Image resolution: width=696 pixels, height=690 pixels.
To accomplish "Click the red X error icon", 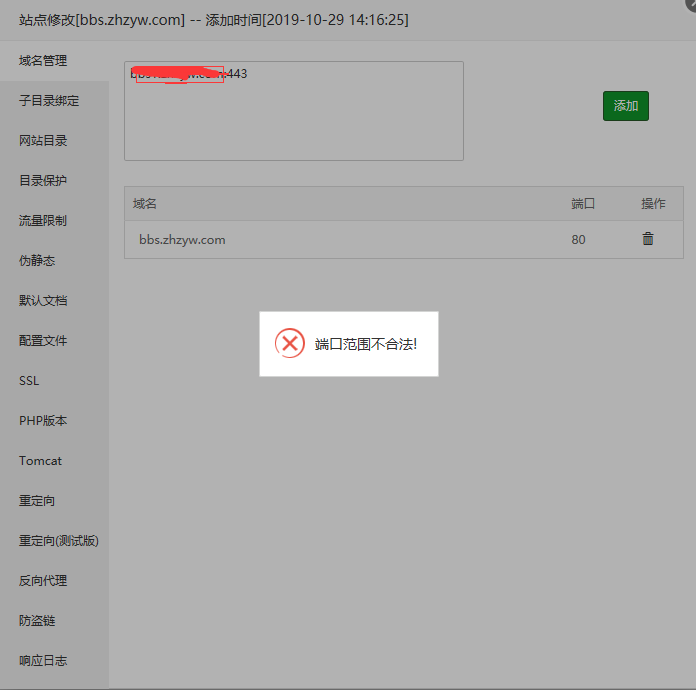I will tap(290, 343).
